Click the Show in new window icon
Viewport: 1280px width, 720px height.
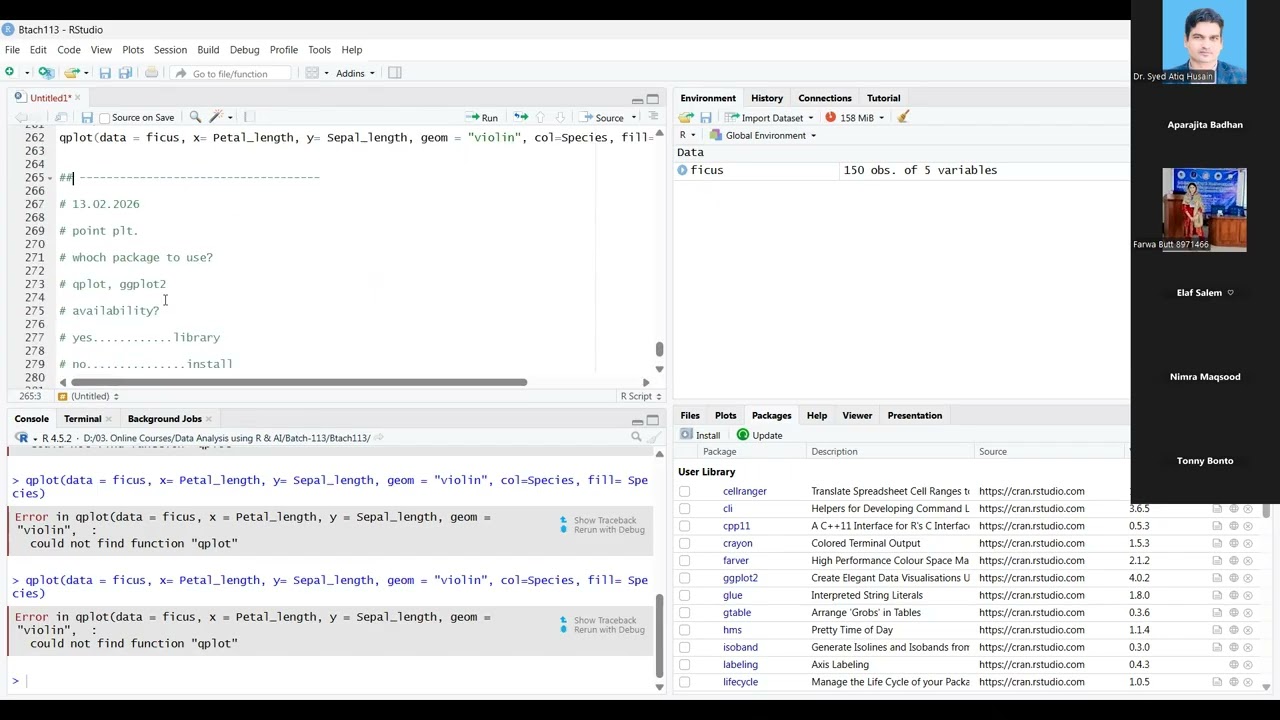pyautogui.click(x=62, y=117)
